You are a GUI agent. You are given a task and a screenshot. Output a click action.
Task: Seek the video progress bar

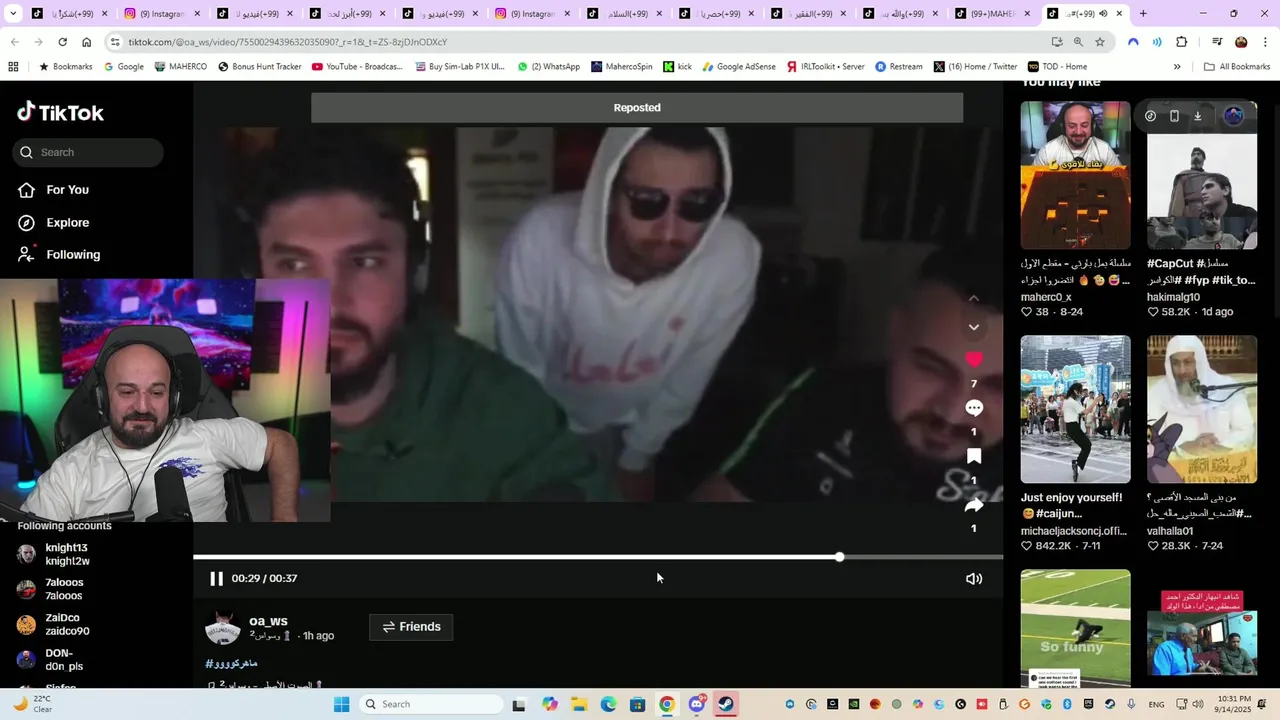(598, 557)
